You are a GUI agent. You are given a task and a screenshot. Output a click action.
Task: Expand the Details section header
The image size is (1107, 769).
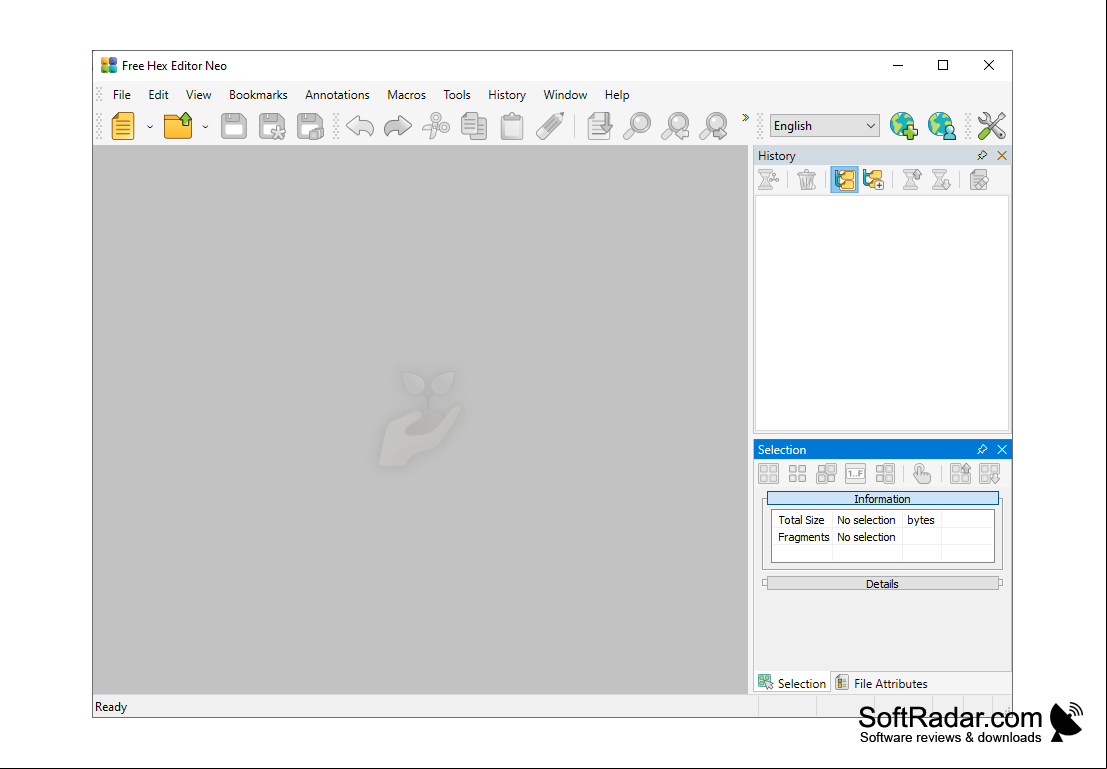point(882,583)
